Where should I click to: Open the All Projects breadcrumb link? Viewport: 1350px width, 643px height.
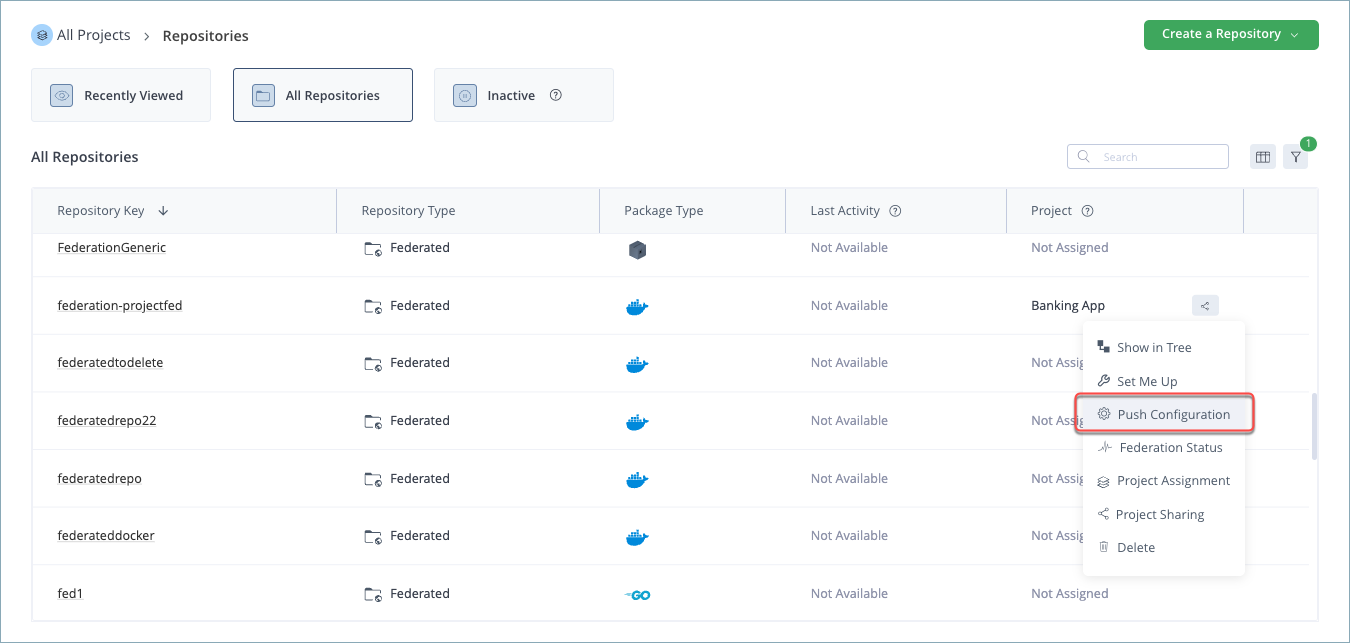tap(94, 35)
